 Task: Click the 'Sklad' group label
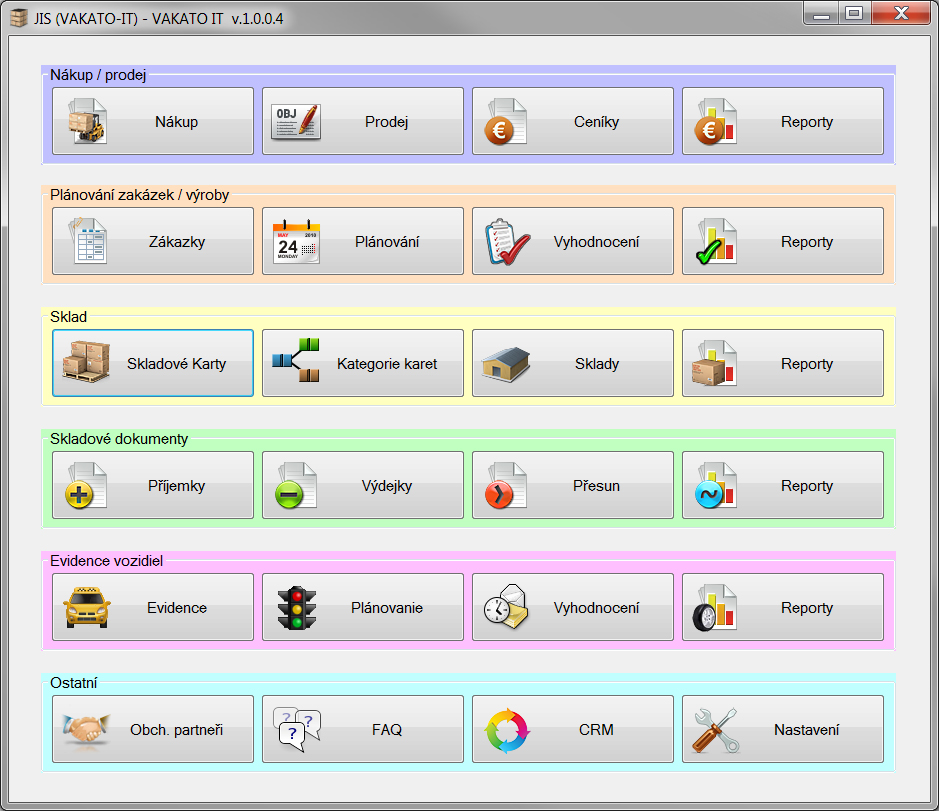68,317
